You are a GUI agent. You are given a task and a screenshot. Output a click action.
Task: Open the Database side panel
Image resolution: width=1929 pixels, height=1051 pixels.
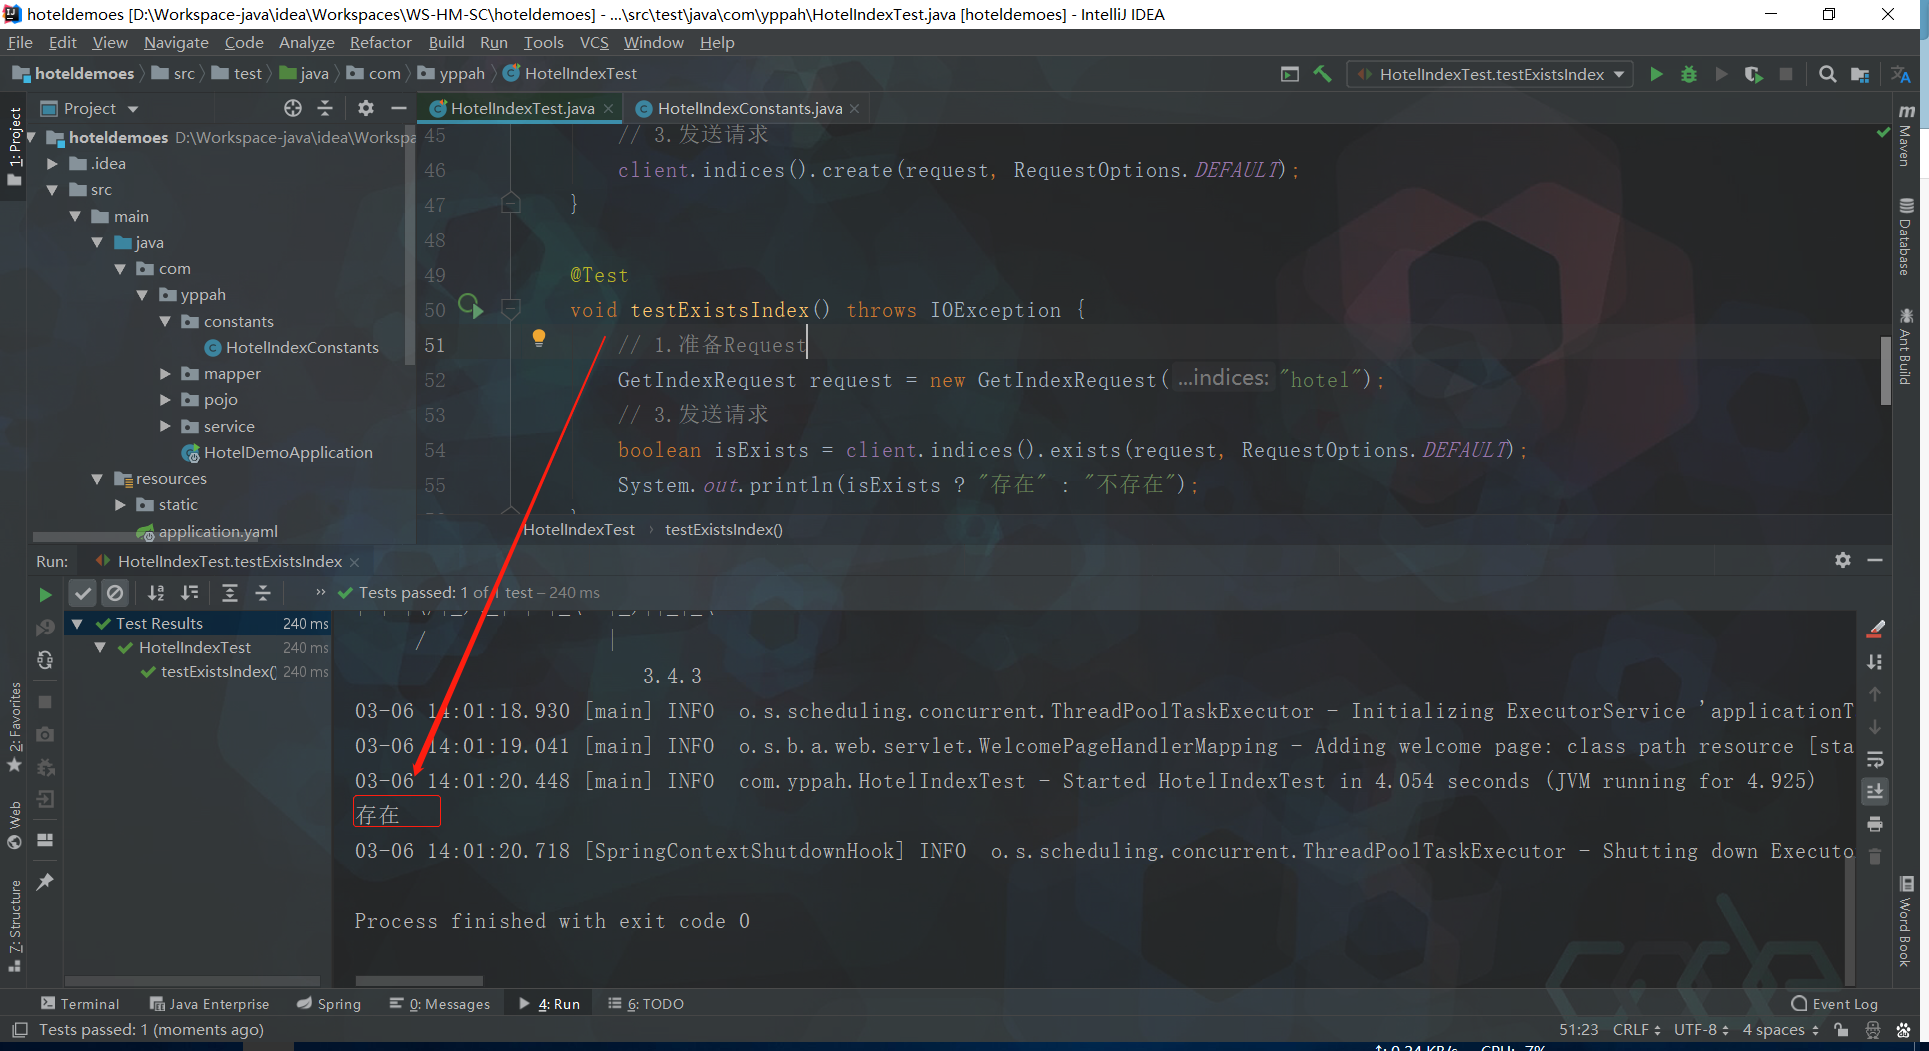click(1906, 237)
